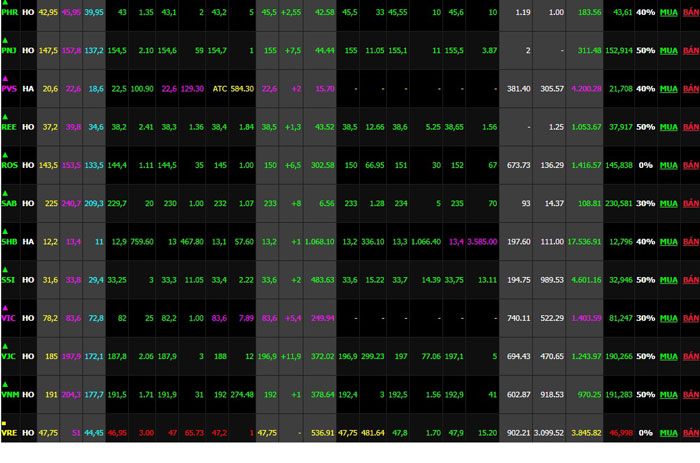Click the purple ceiling arrow above PVS
This screenshot has height=463, width=700.
(x=5, y=77)
